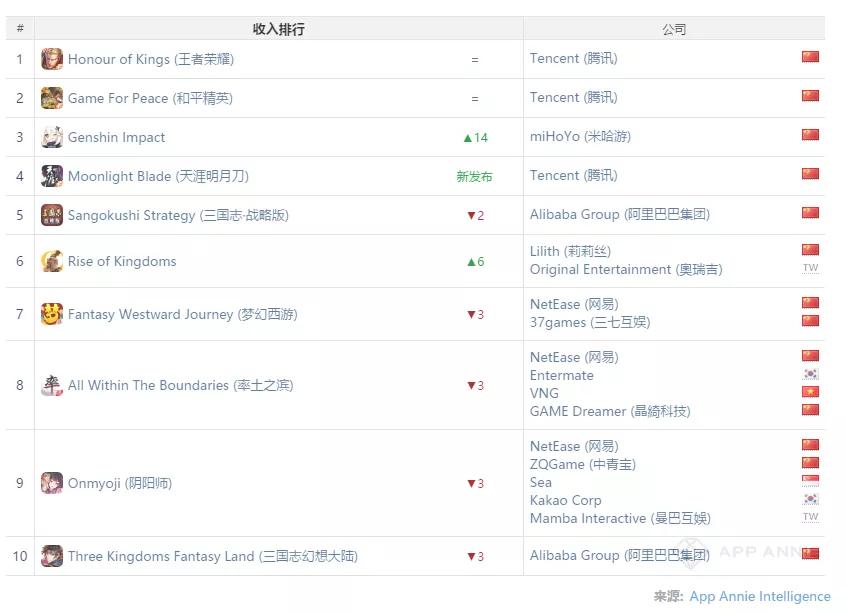The height and width of the screenshot is (613, 846).
Task: Click the Moonlight Blade game icon
Action: pyautogui.click(x=52, y=176)
